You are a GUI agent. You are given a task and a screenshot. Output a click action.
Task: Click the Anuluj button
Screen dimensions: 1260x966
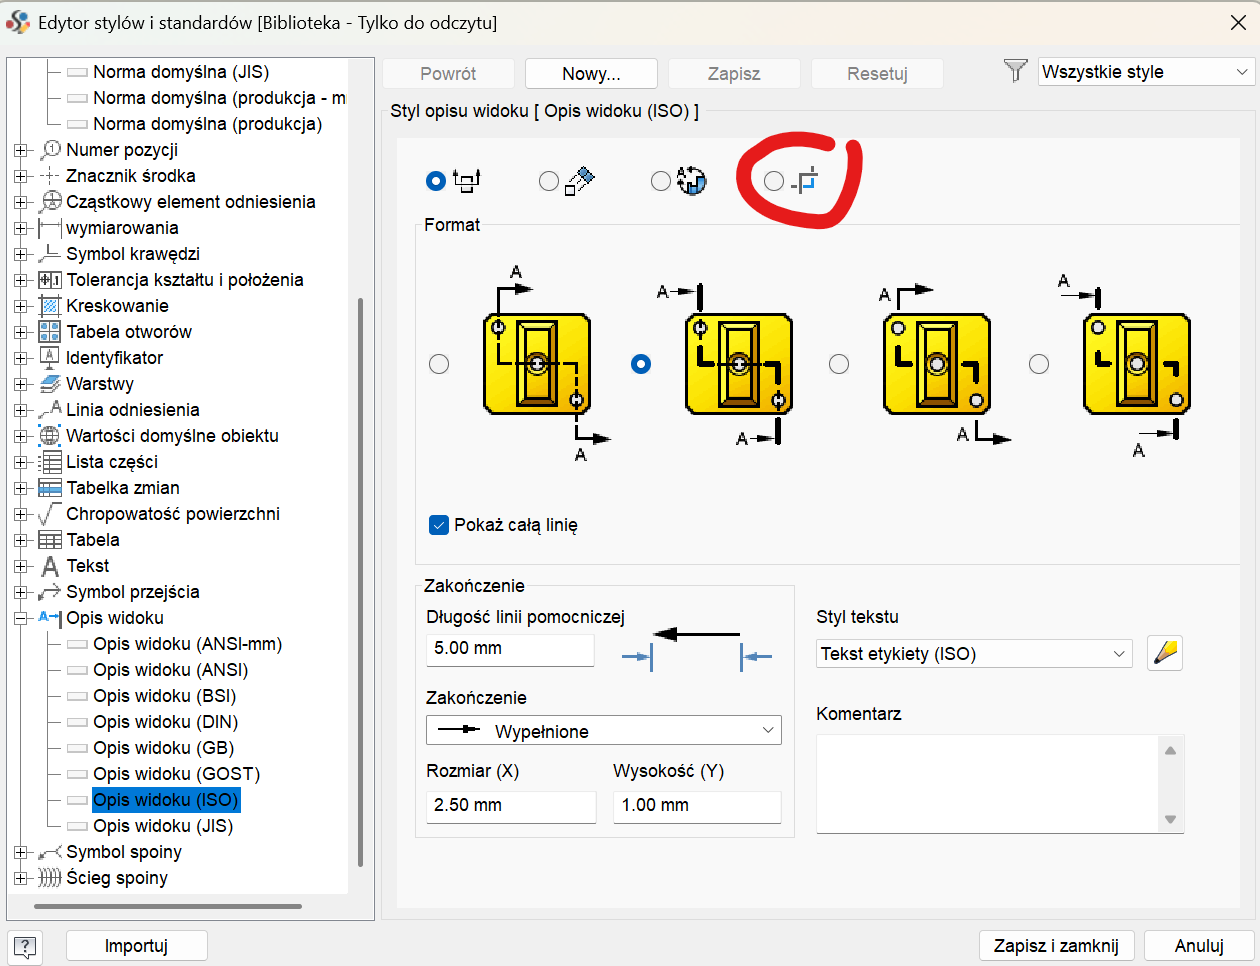click(x=1199, y=946)
